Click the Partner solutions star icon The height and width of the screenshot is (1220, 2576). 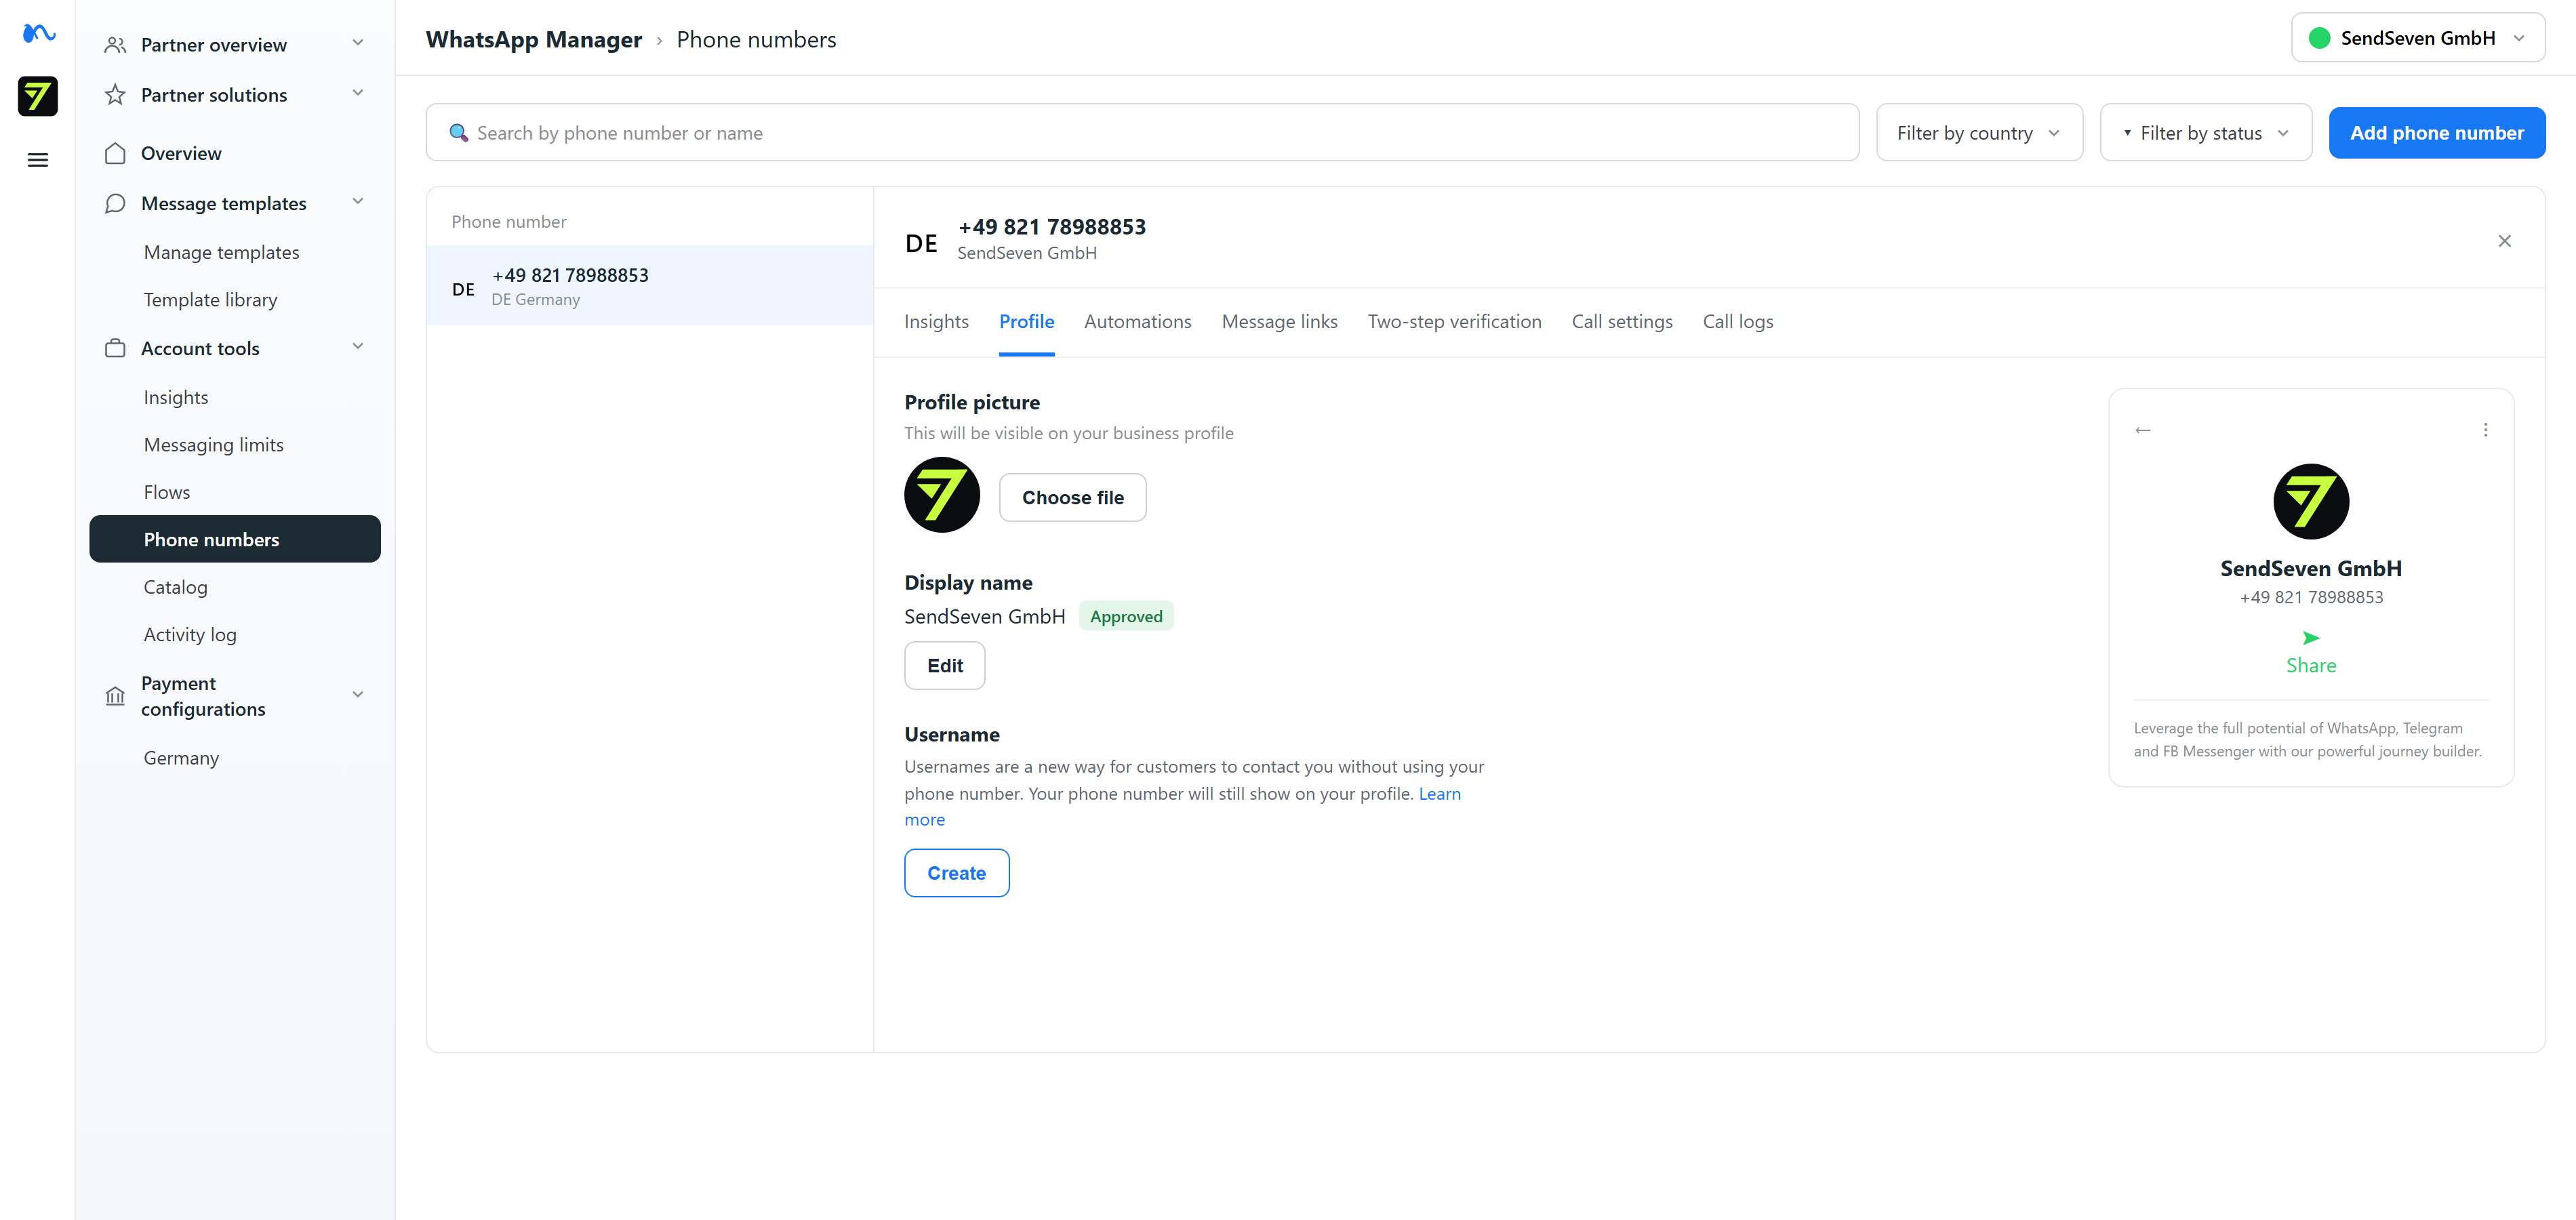point(115,95)
